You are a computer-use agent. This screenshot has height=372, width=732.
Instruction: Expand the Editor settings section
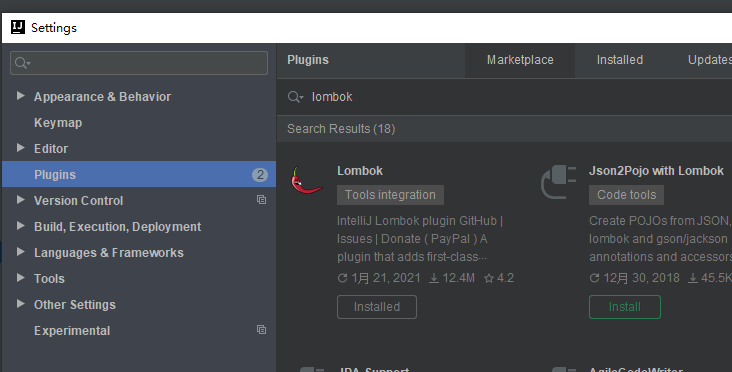[21, 147]
